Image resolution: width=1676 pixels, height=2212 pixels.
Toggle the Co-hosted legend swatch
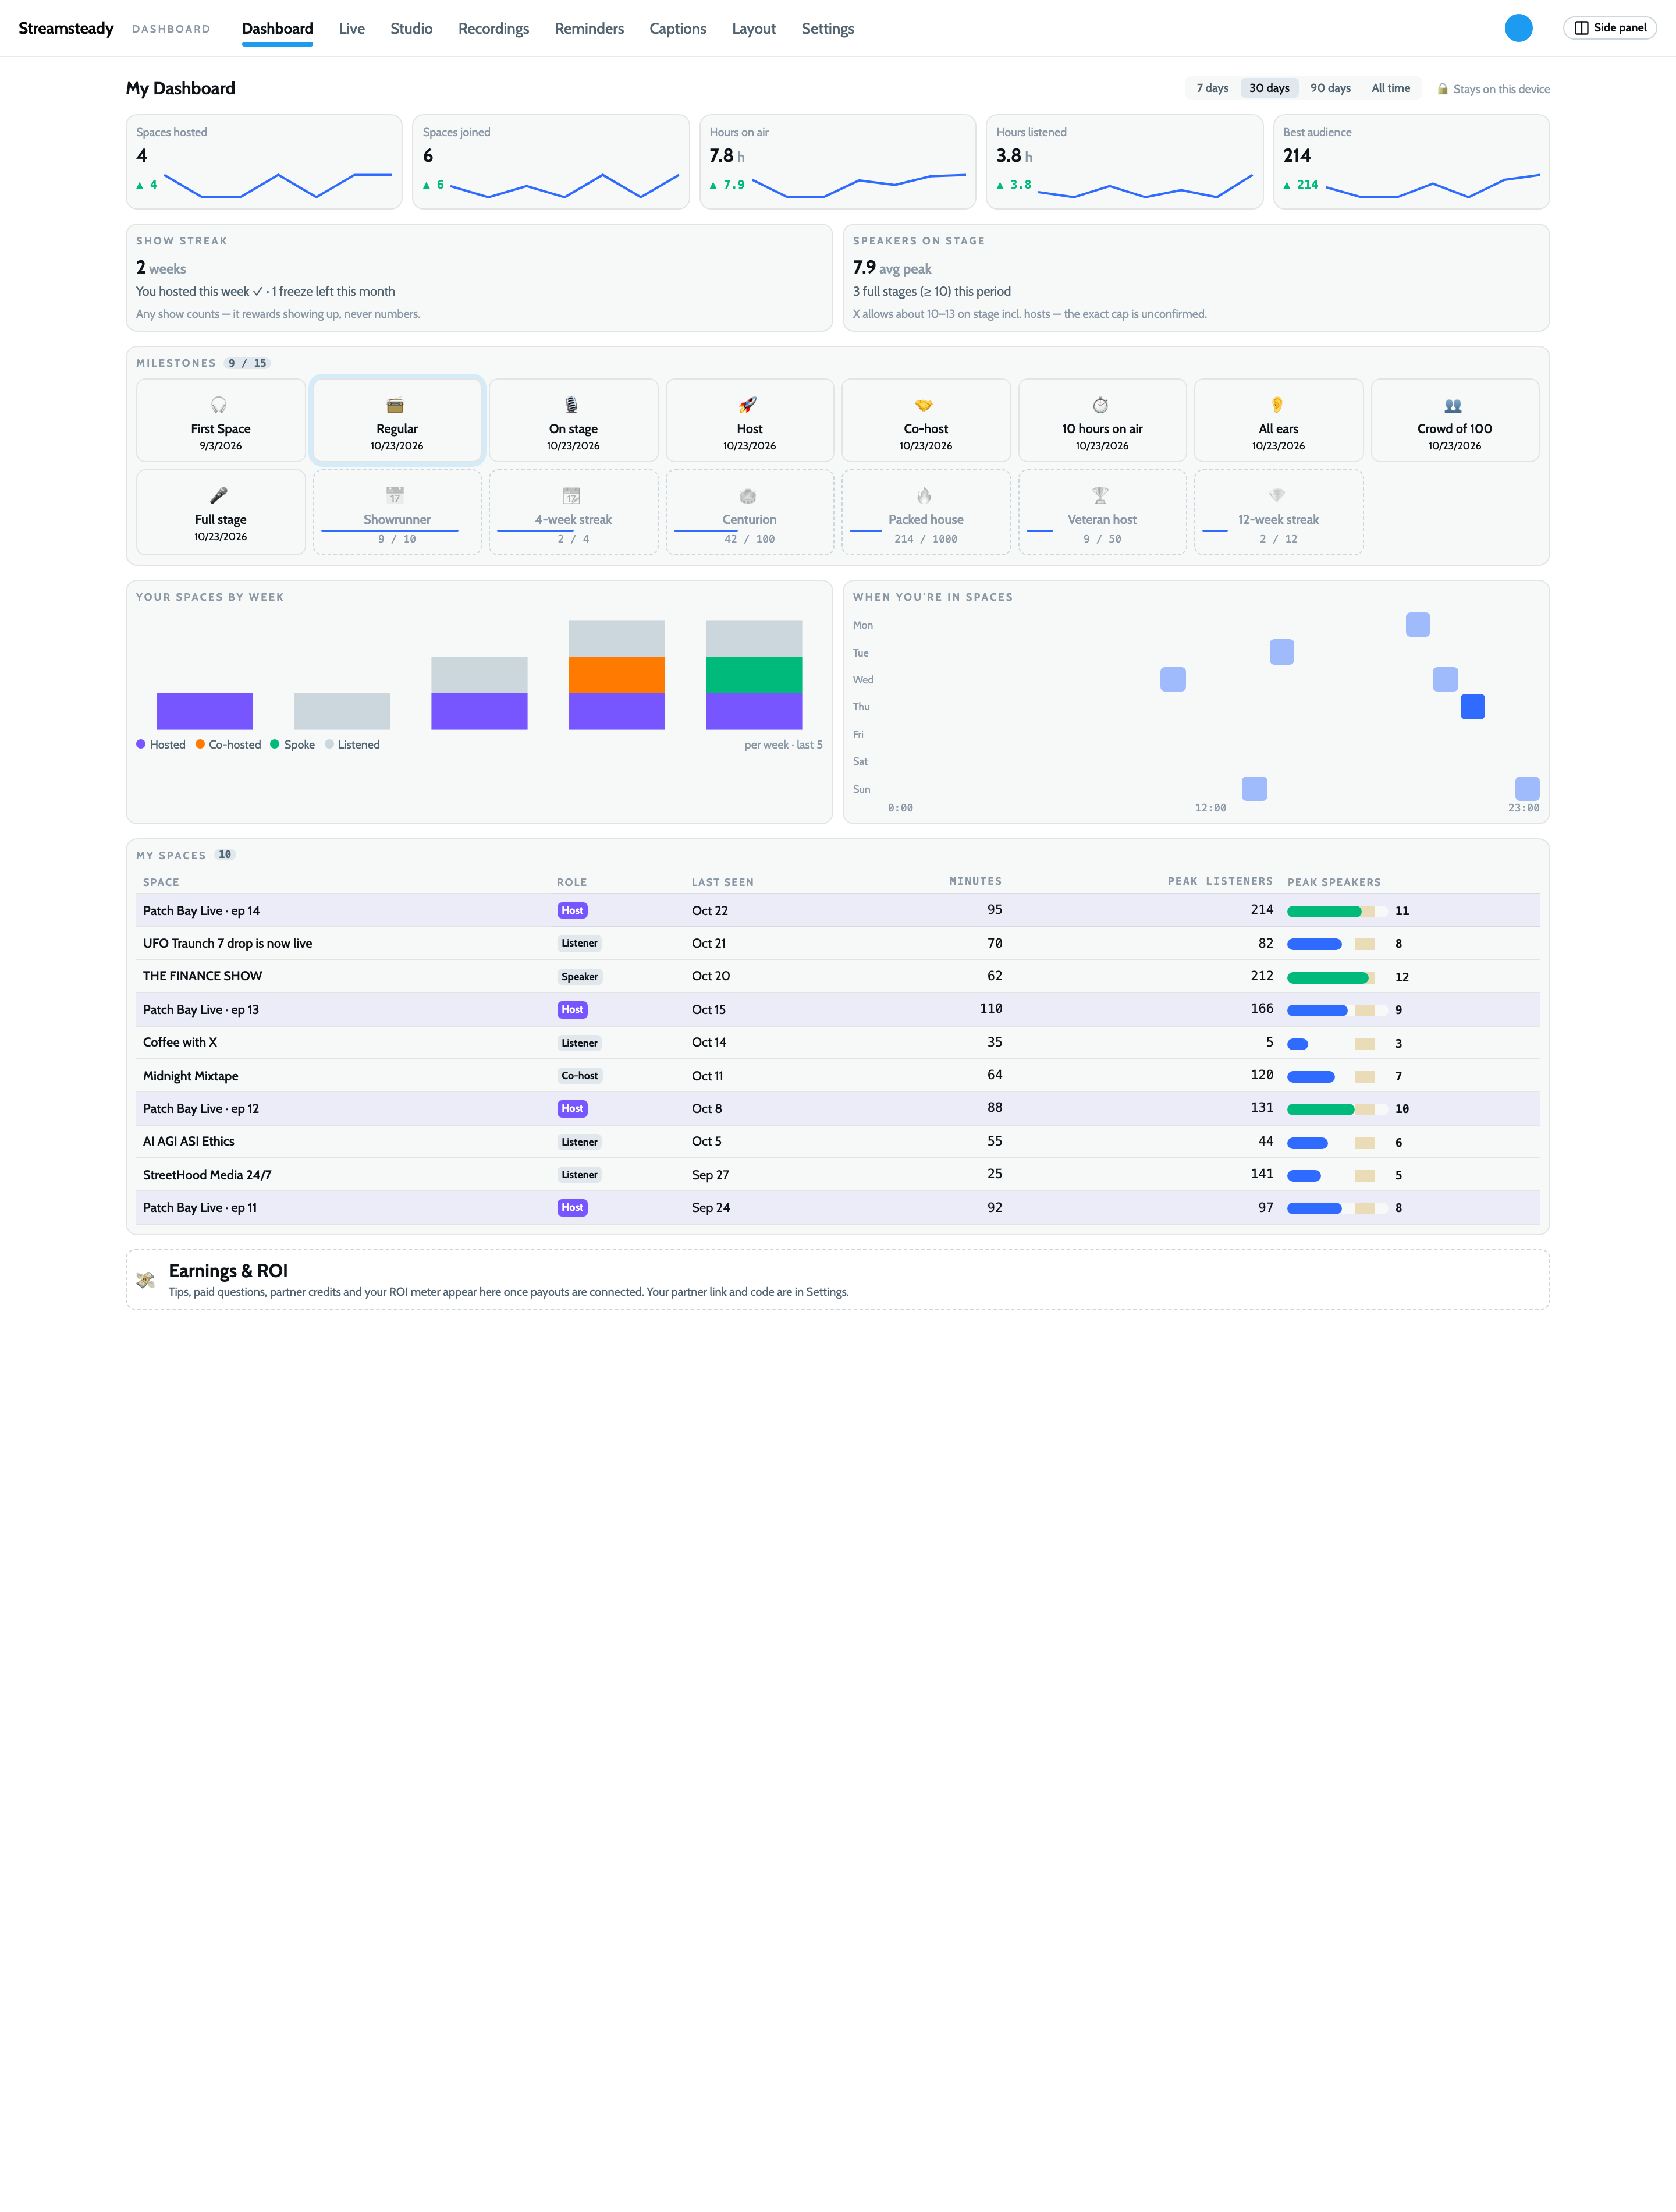point(200,744)
